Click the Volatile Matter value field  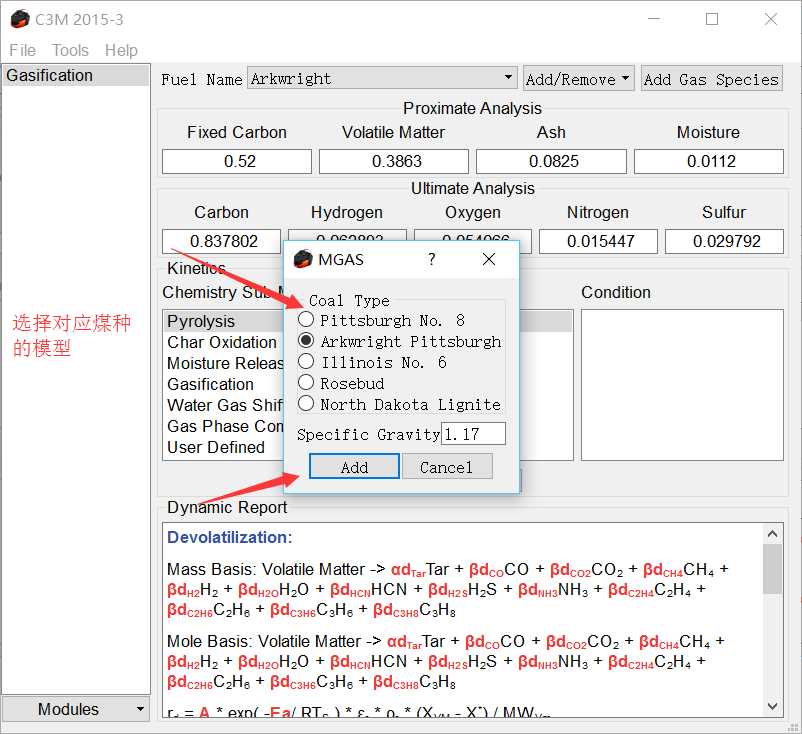pyautogui.click(x=394, y=161)
